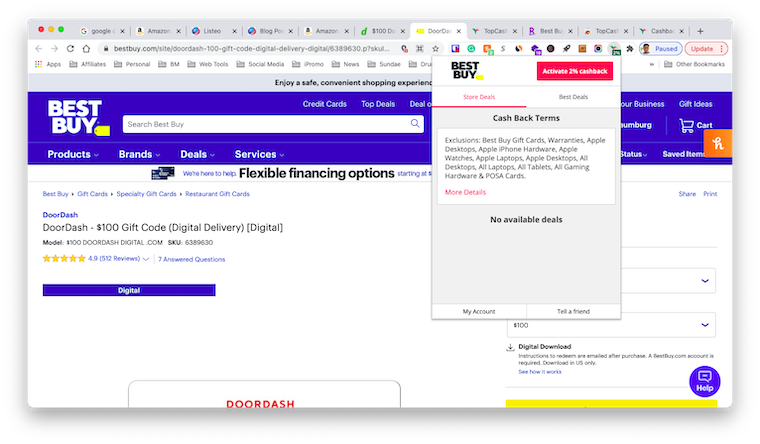Open the Personal bookmarks folder

[132, 64]
